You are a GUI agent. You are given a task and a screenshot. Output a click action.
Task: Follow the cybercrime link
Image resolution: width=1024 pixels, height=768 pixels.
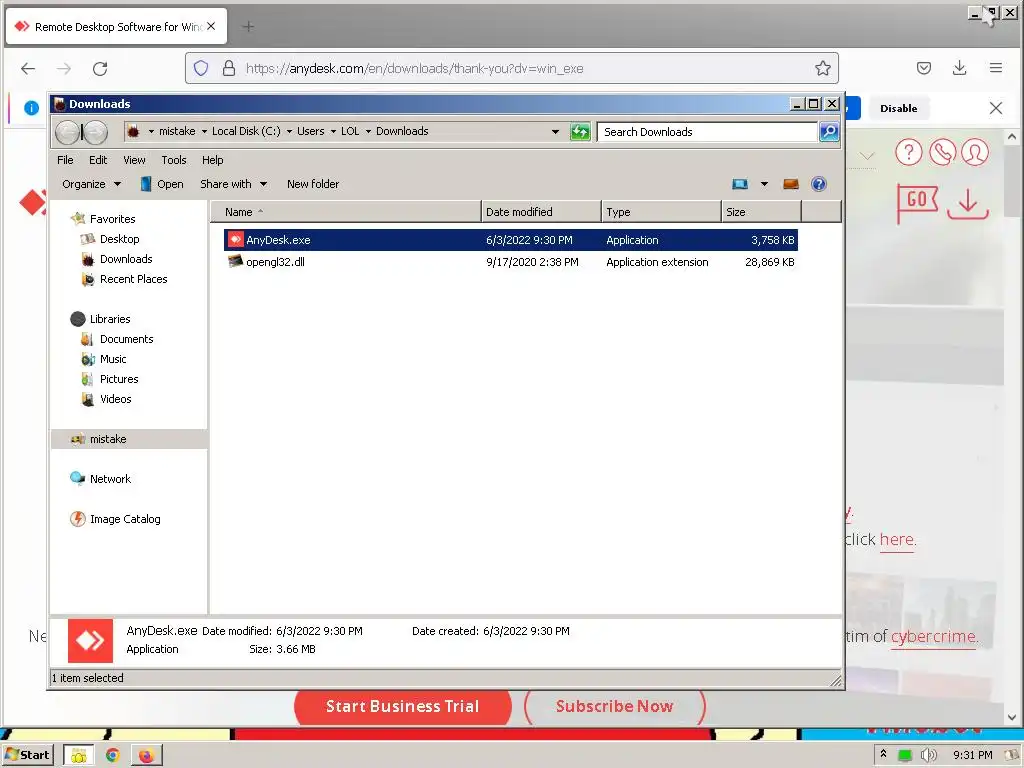coord(933,637)
